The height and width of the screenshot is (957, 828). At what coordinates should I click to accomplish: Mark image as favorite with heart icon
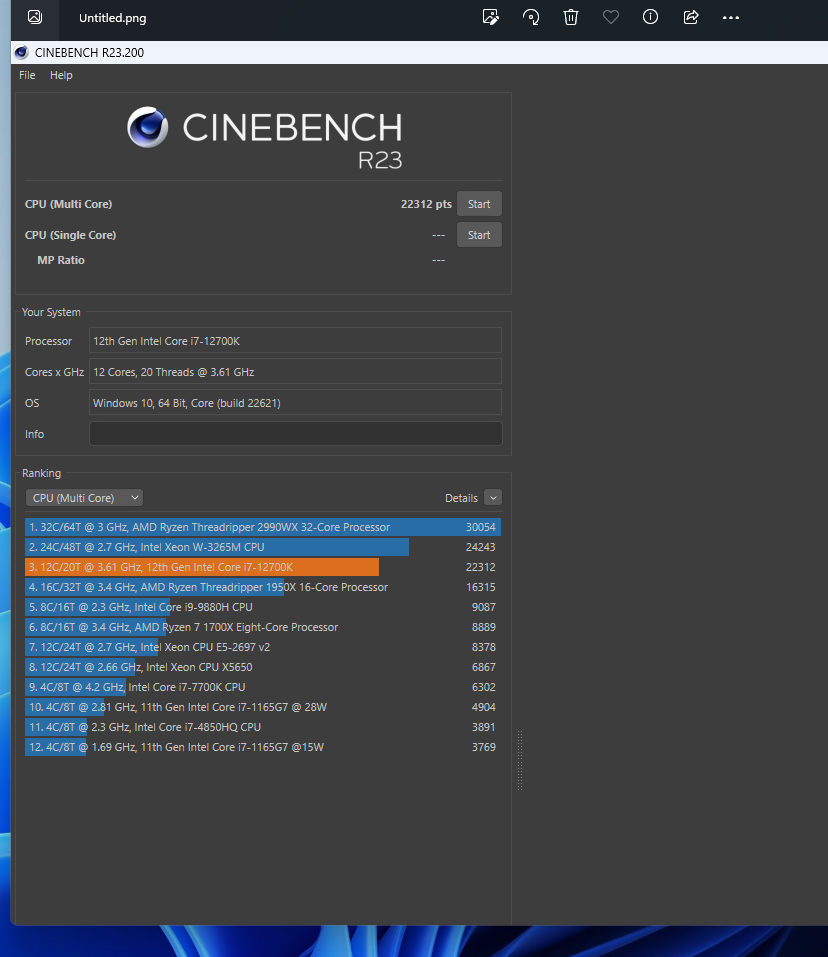click(611, 17)
